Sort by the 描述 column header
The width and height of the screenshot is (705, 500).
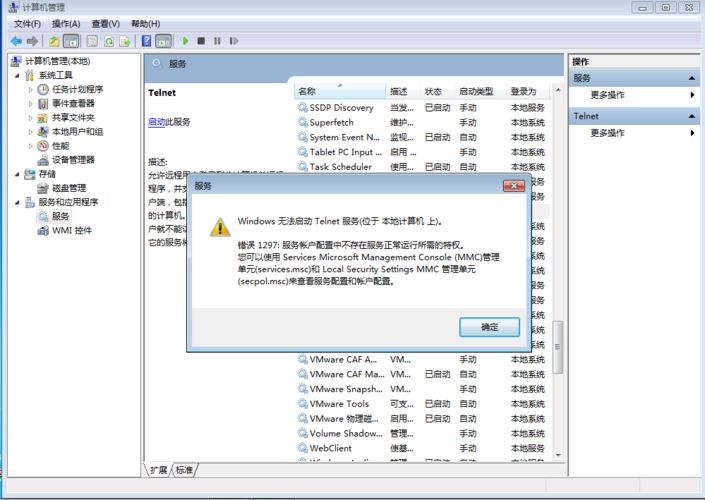click(x=403, y=91)
